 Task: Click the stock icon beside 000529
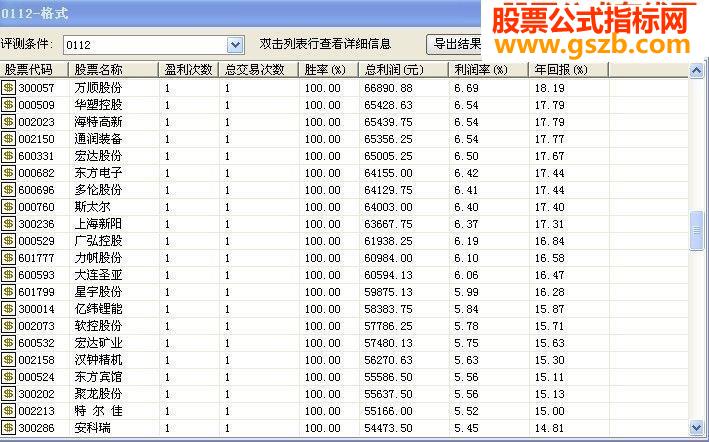point(8,241)
